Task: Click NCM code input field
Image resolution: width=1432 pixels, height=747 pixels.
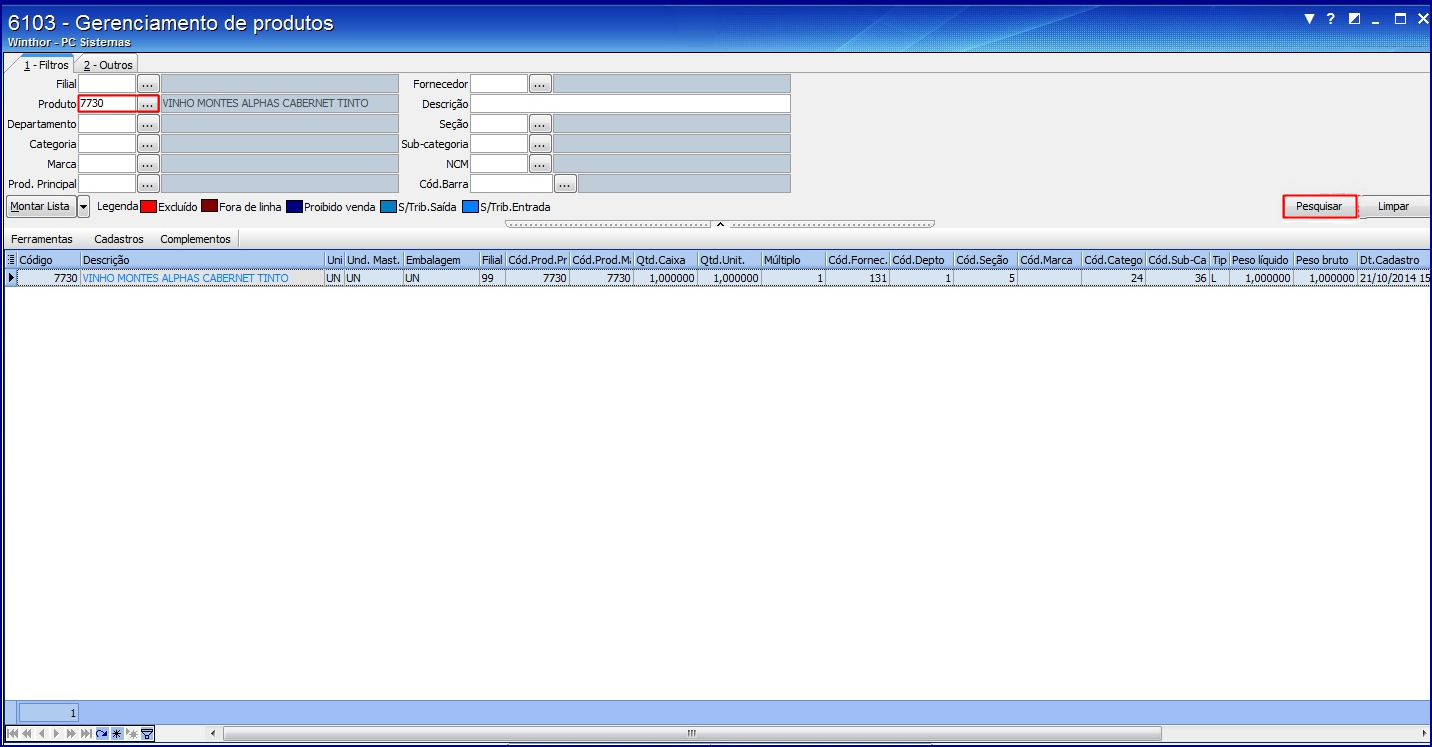Action: click(x=499, y=164)
